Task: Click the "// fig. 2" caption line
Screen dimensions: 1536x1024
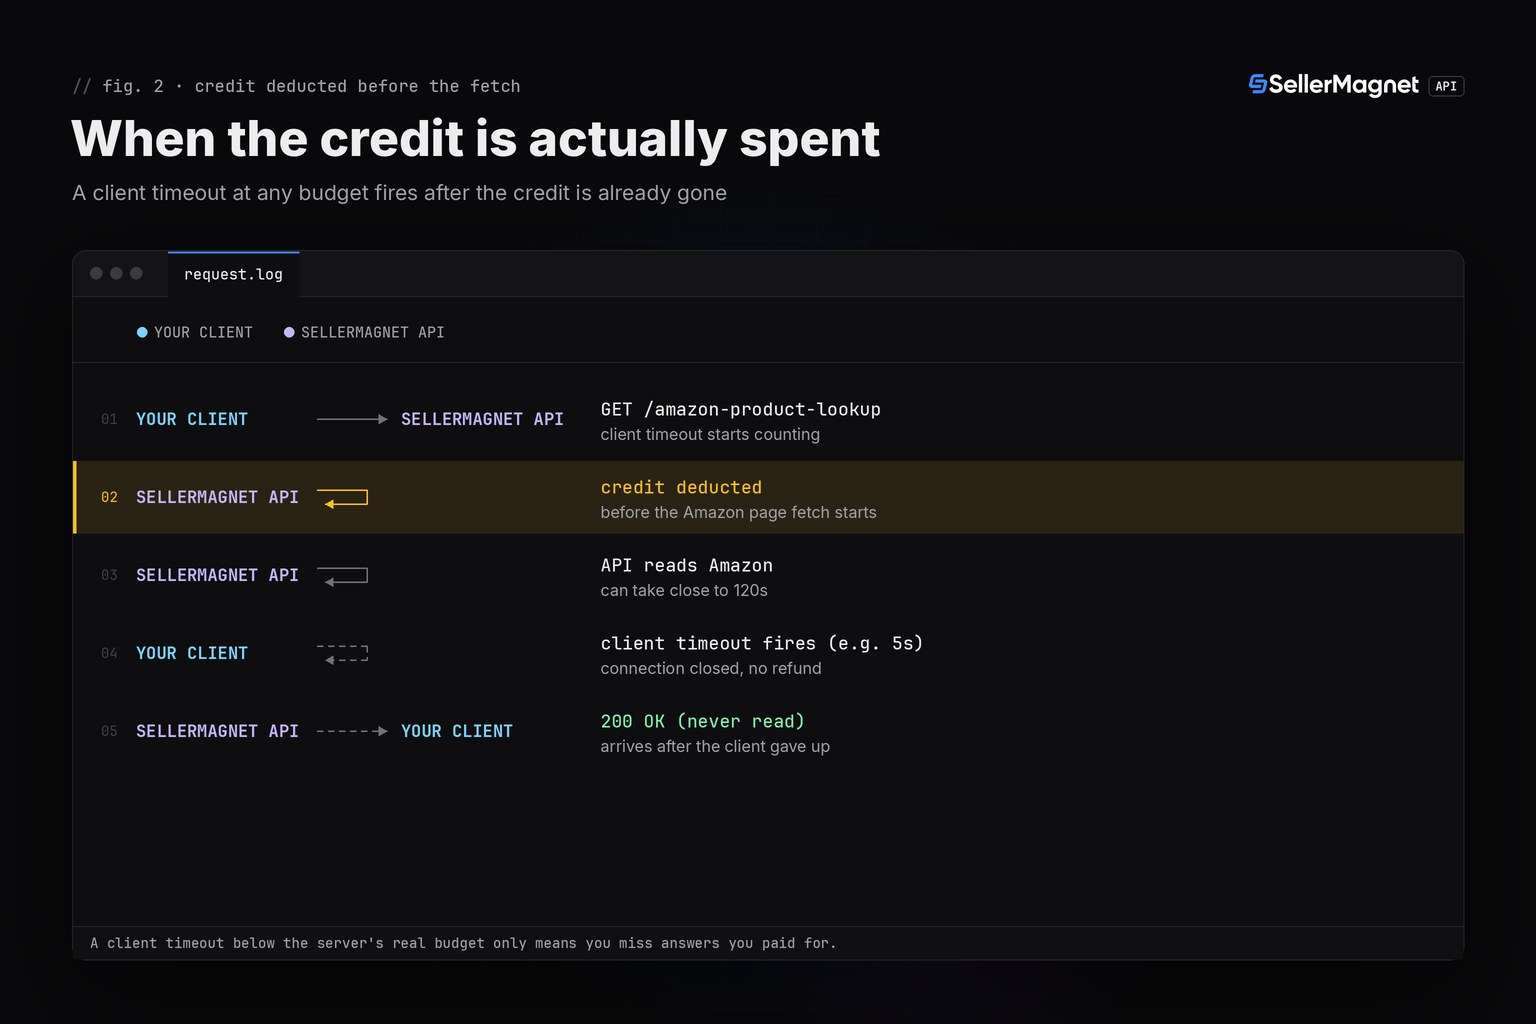Action: click(296, 86)
